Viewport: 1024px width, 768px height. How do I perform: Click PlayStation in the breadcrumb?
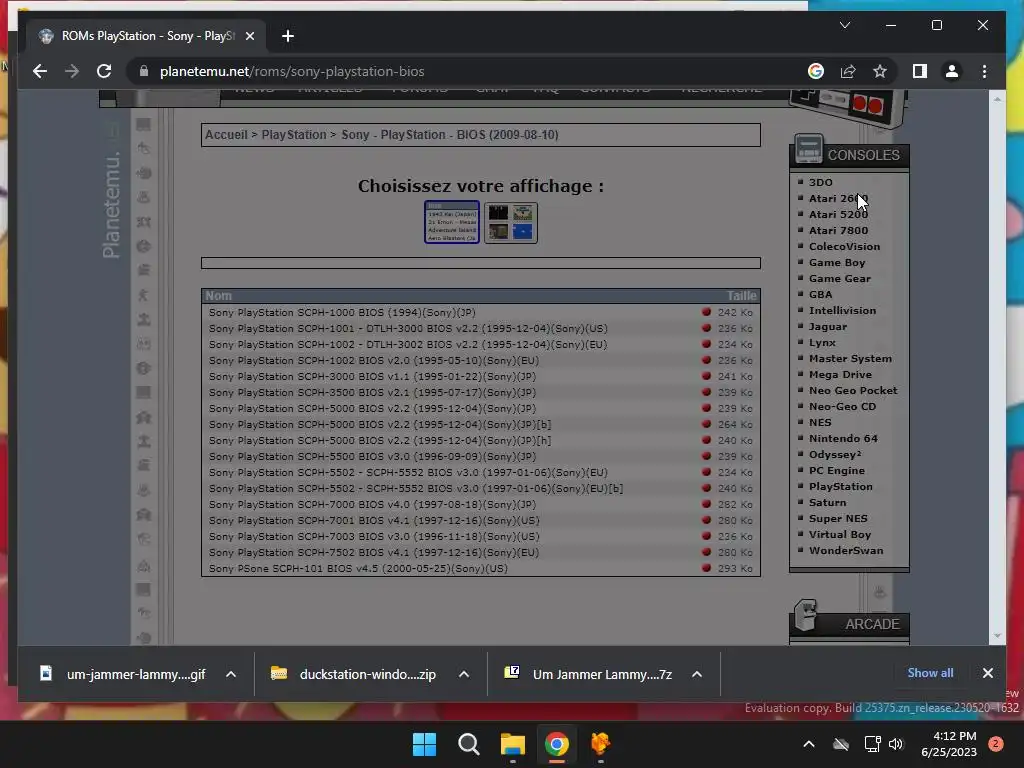pos(294,135)
